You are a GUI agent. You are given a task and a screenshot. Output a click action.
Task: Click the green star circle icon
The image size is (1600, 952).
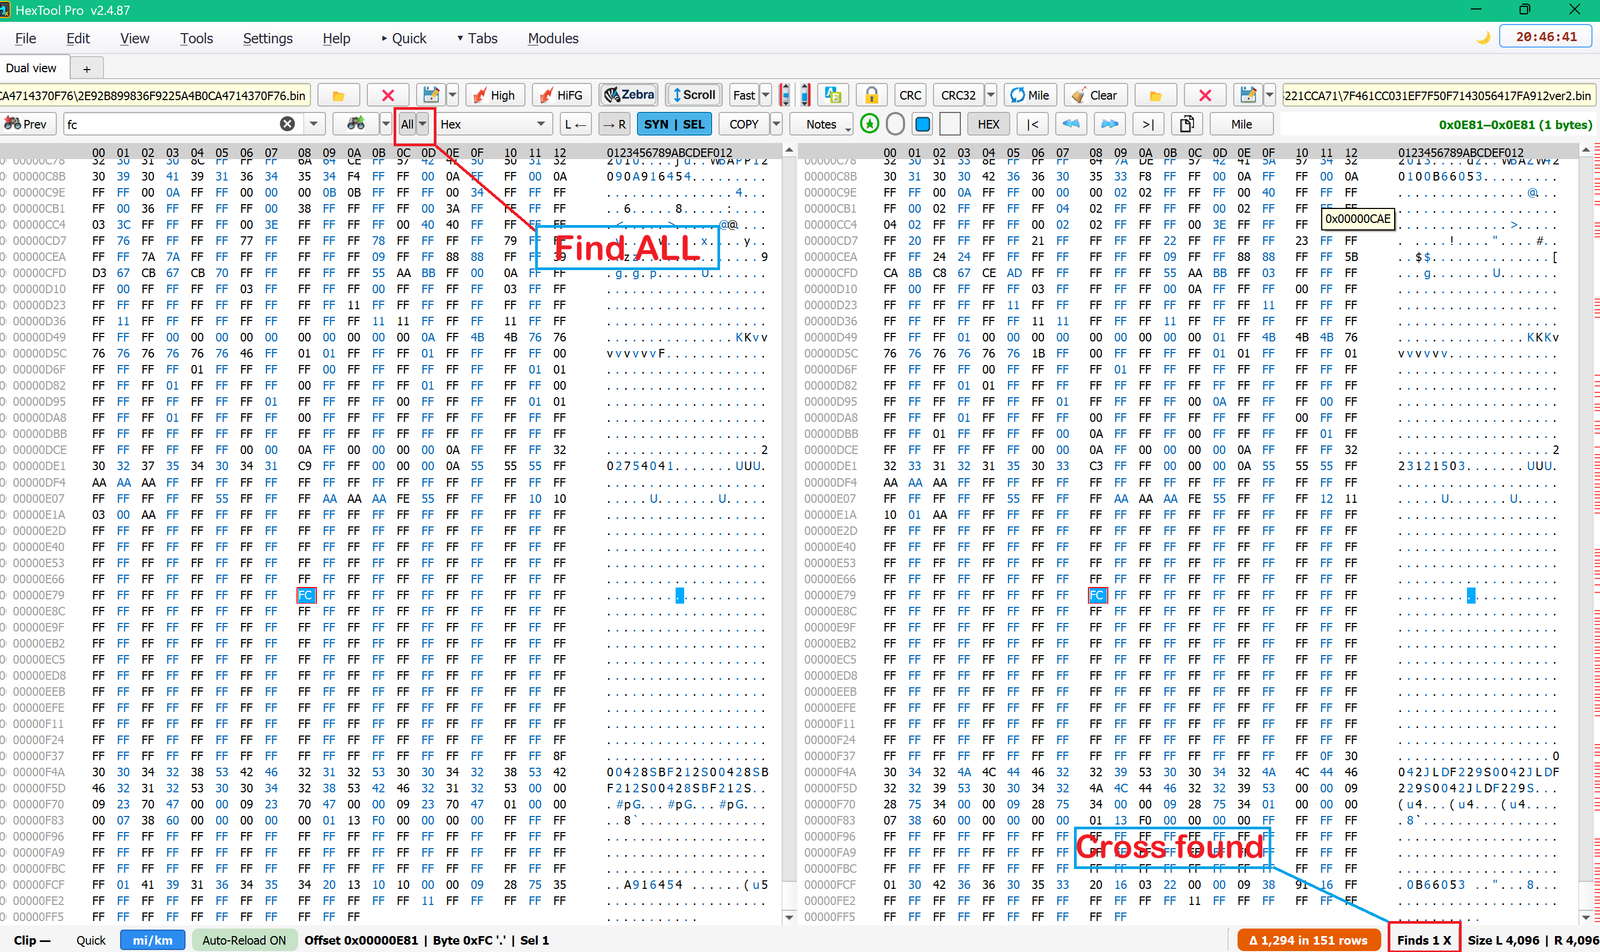(870, 124)
